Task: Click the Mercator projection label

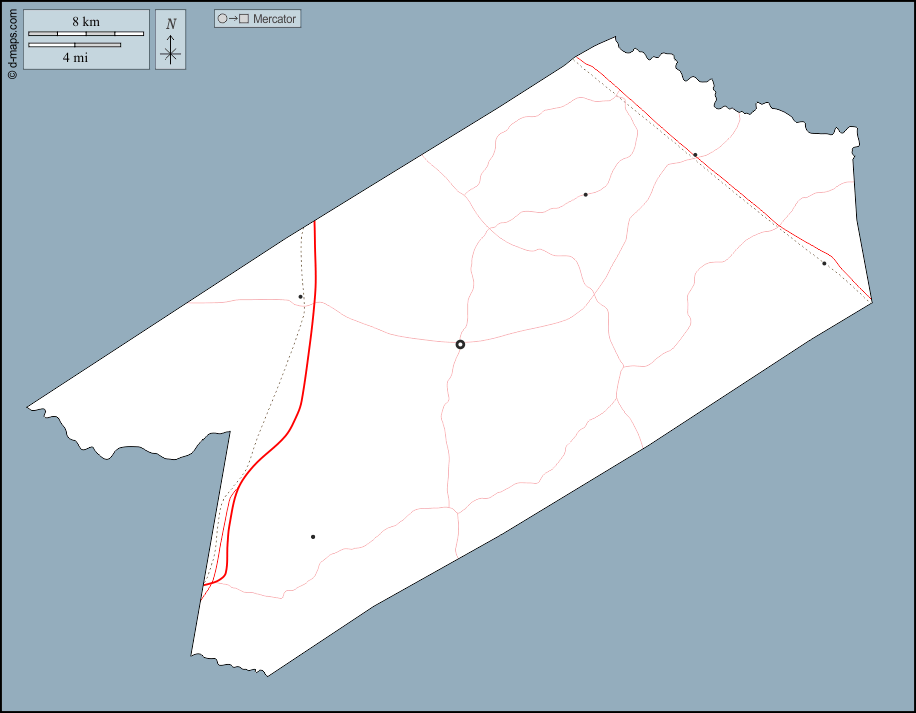Action: 275,19
